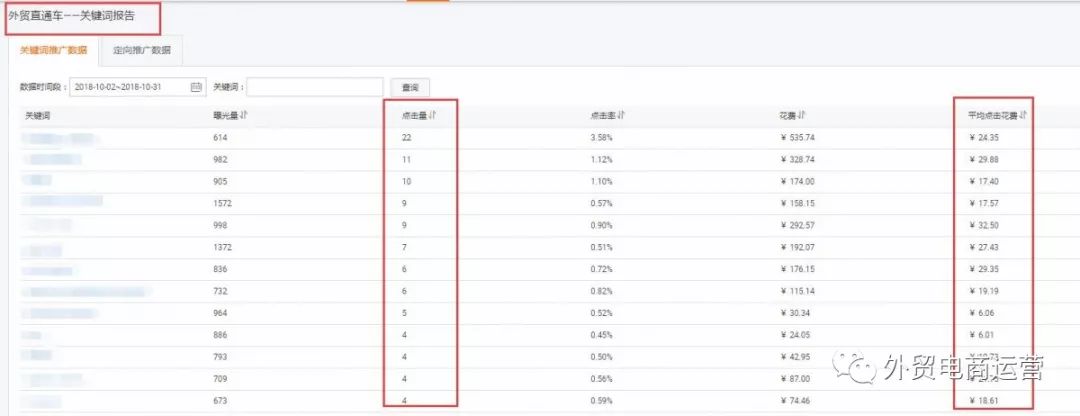This screenshot has height=416, width=1080.
Task: Click the 数据时间段 label
Action: (43, 87)
